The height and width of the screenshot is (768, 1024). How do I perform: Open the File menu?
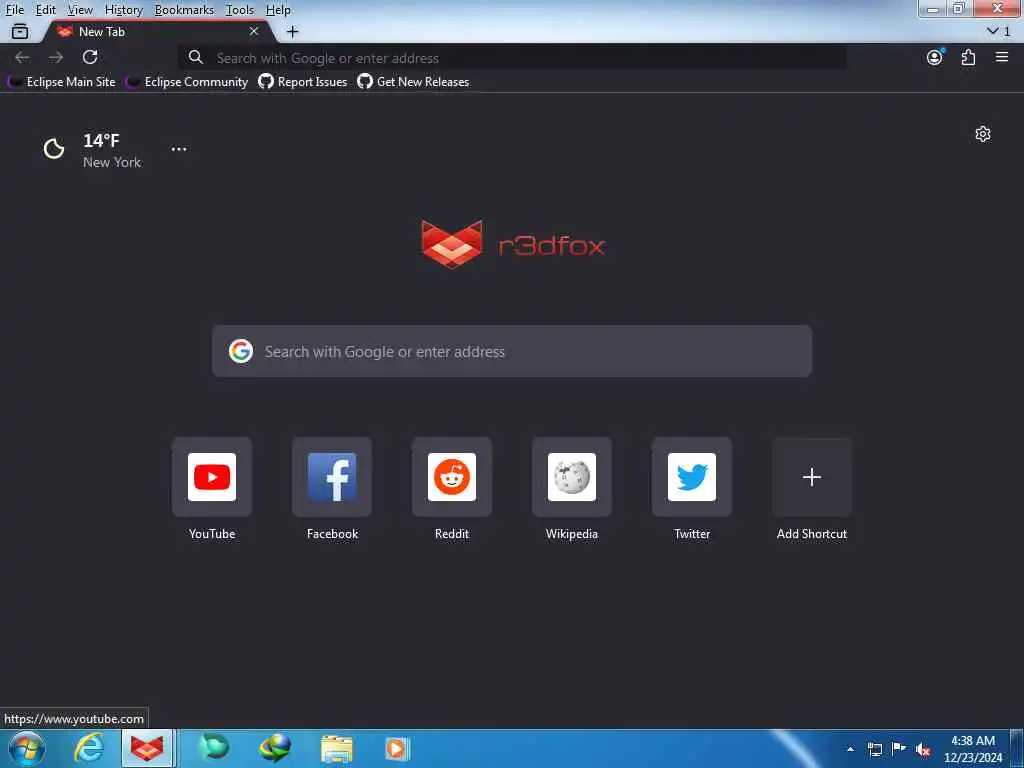[14, 10]
